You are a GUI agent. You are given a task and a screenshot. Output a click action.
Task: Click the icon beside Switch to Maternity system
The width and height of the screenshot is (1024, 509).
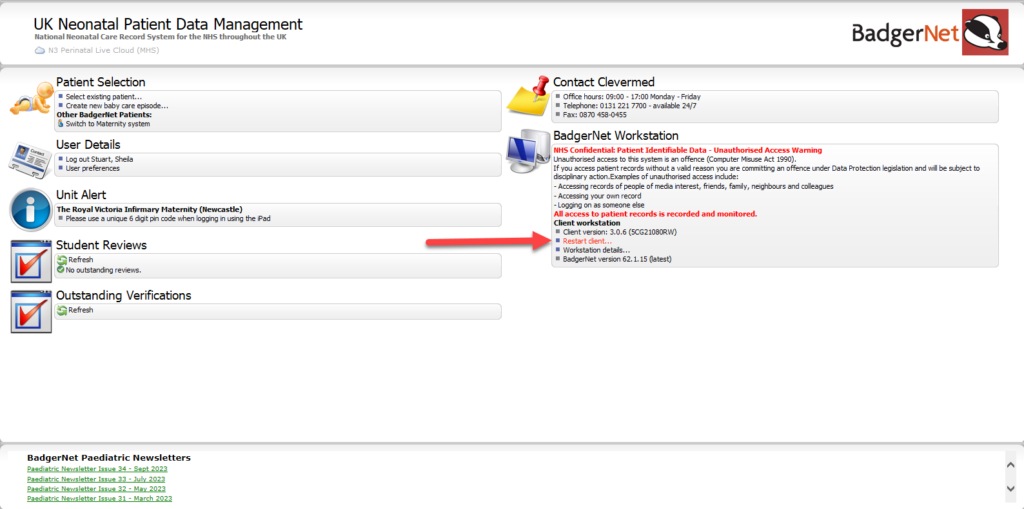click(61, 123)
